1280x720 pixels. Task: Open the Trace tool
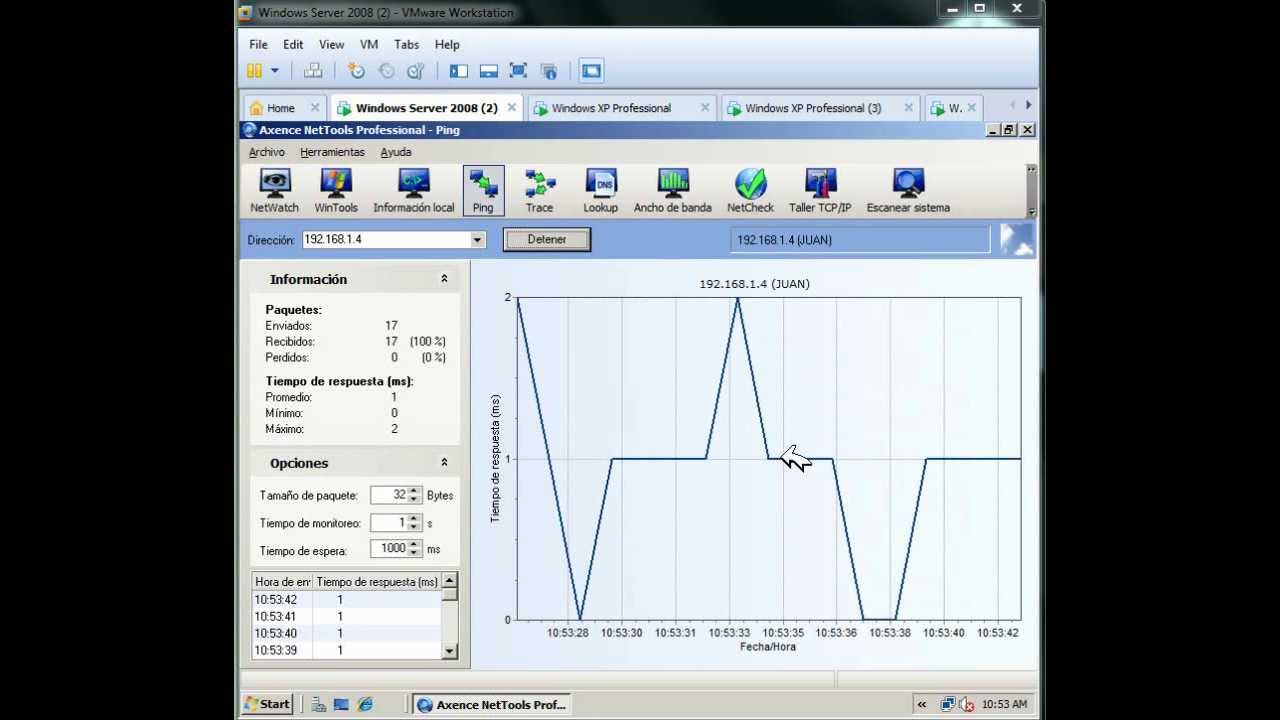tap(540, 190)
